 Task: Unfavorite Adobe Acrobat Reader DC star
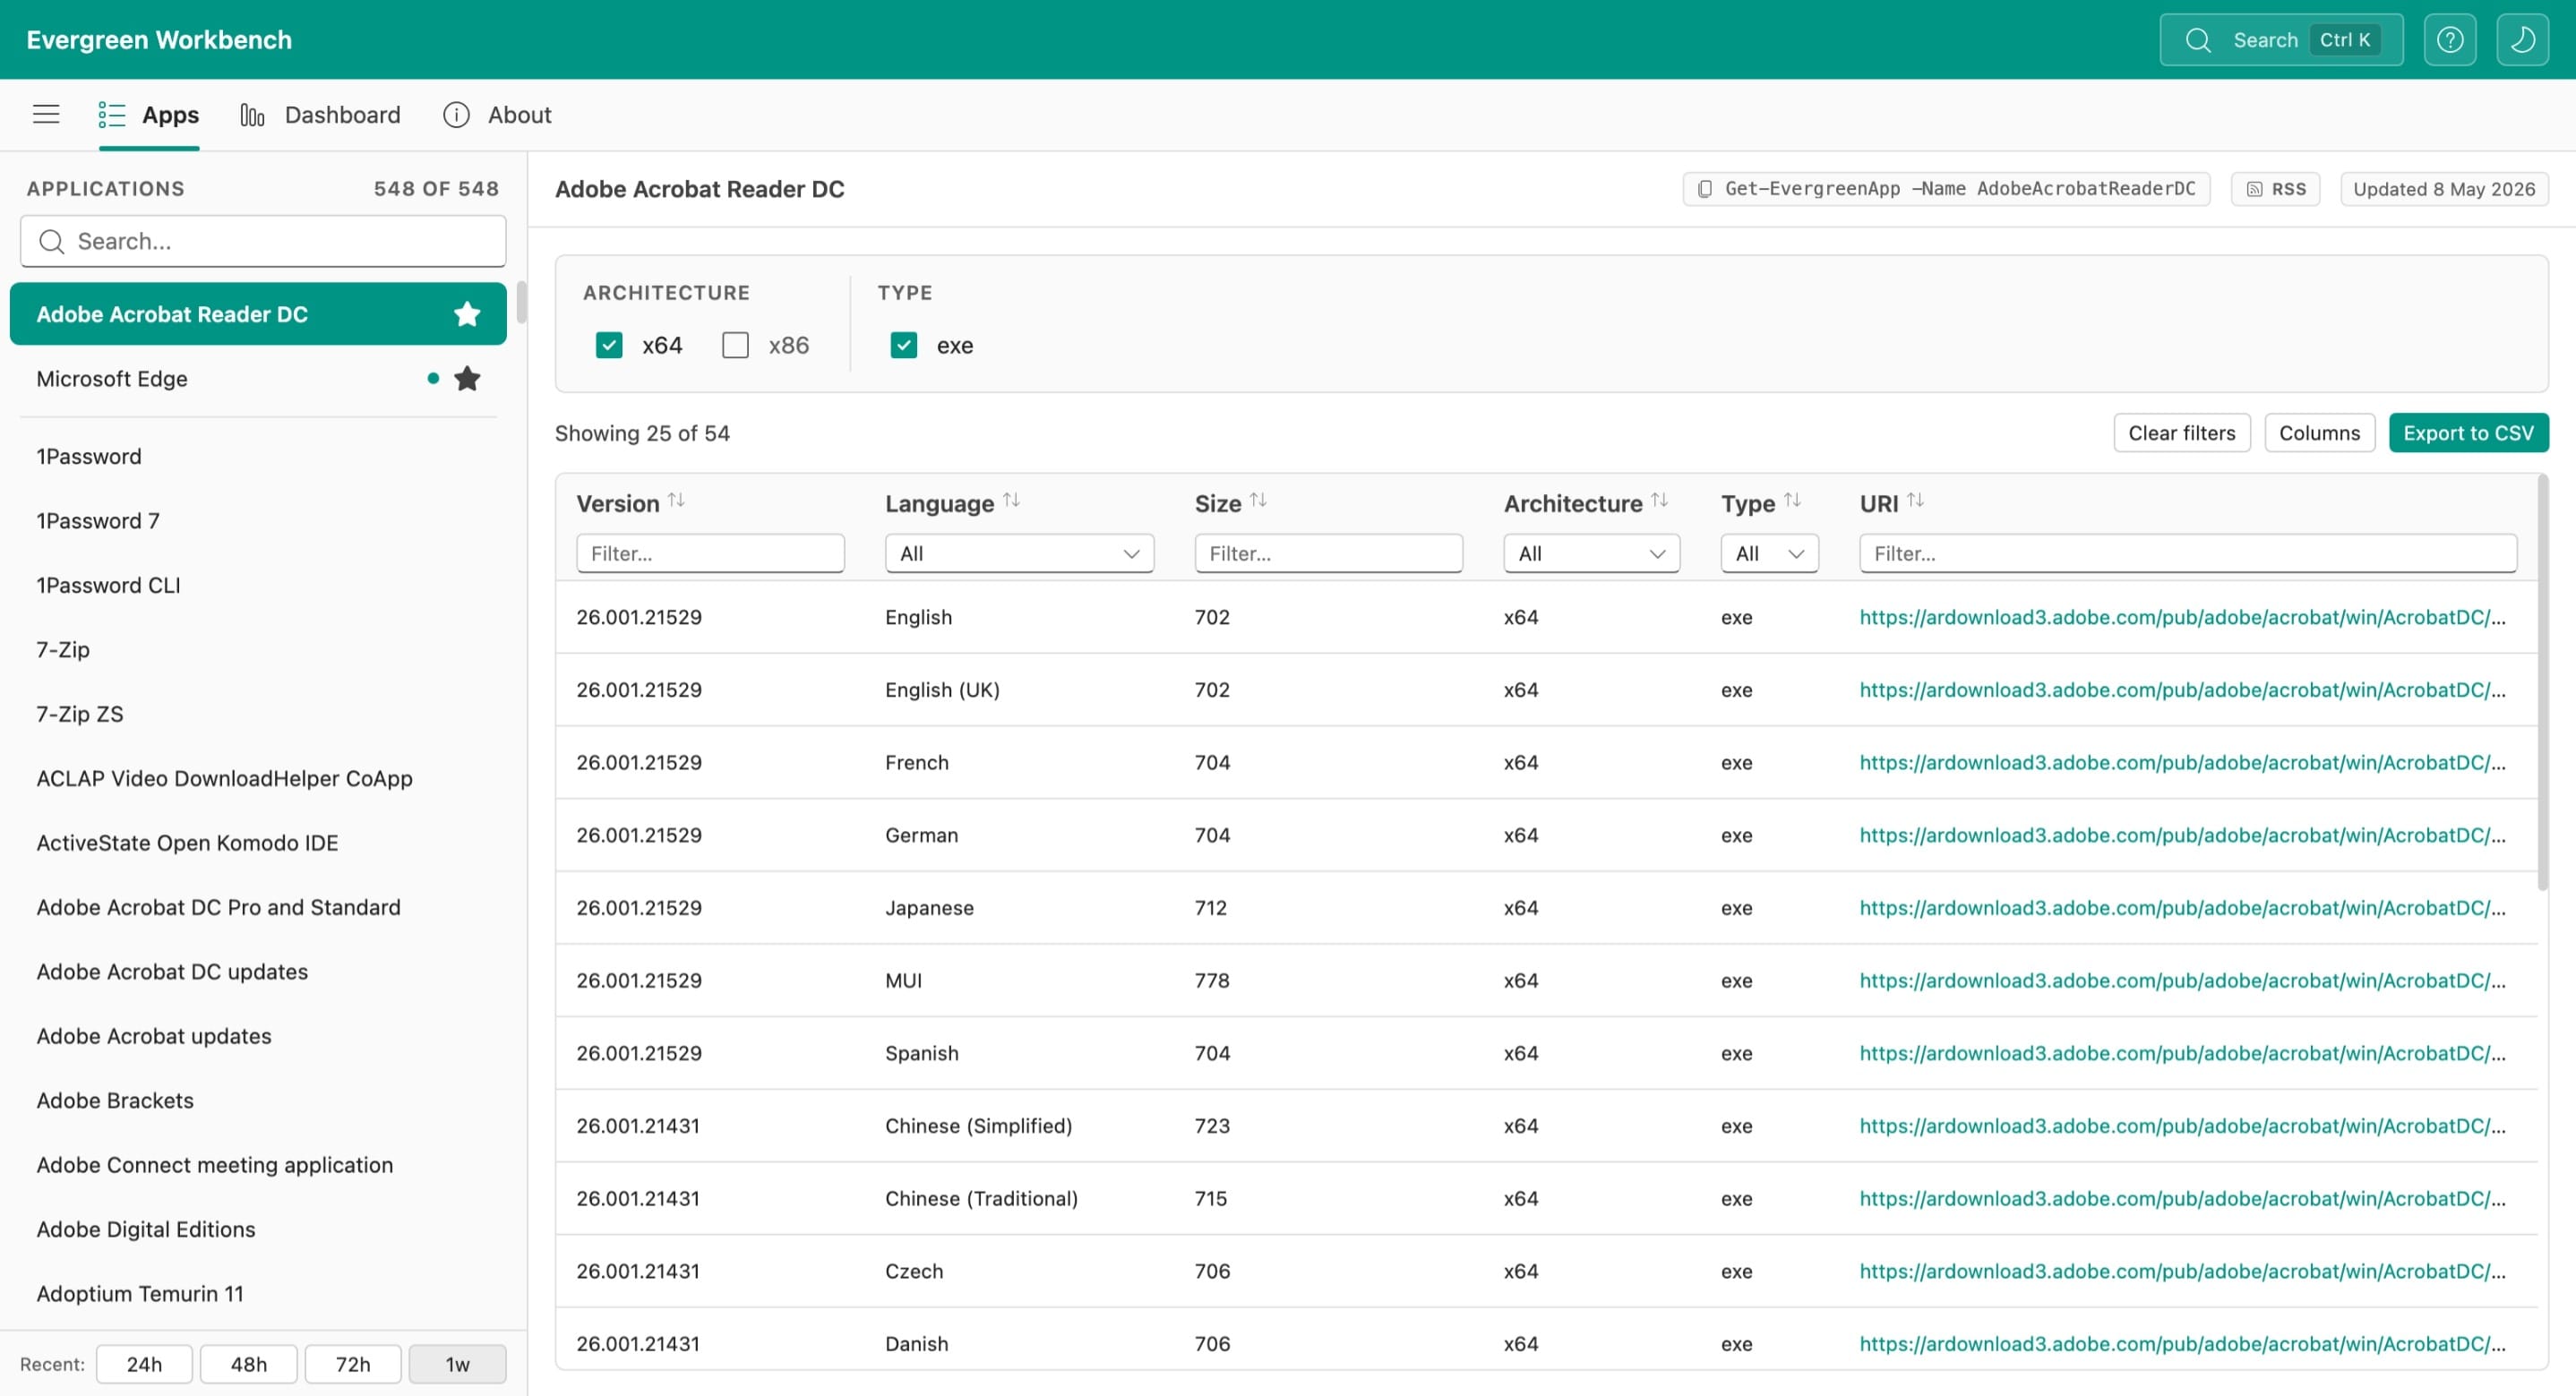pyautogui.click(x=467, y=314)
